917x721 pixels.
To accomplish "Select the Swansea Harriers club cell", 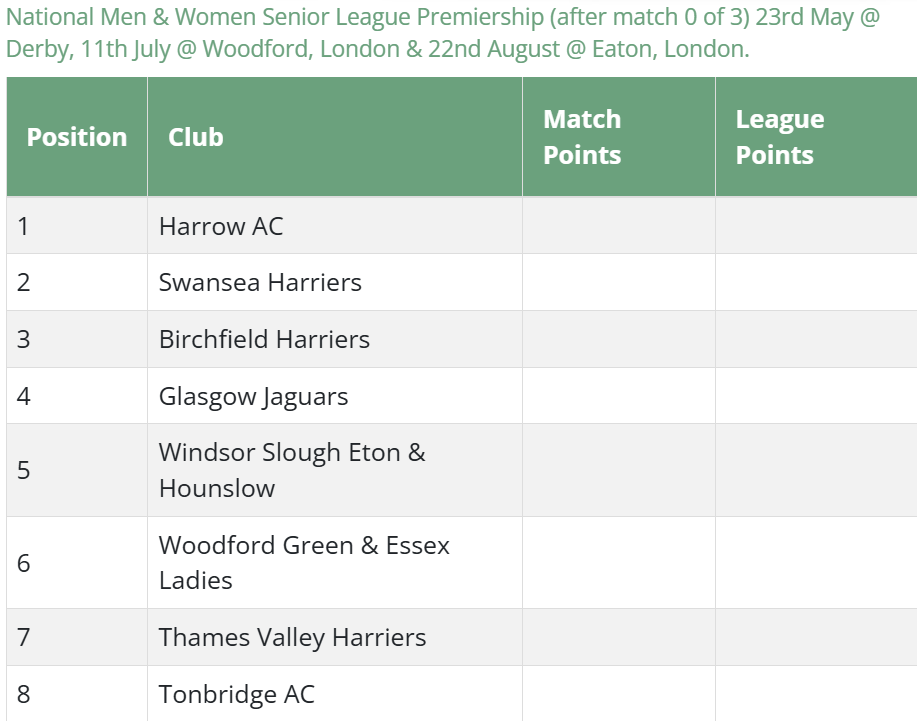I will click(x=260, y=282).
